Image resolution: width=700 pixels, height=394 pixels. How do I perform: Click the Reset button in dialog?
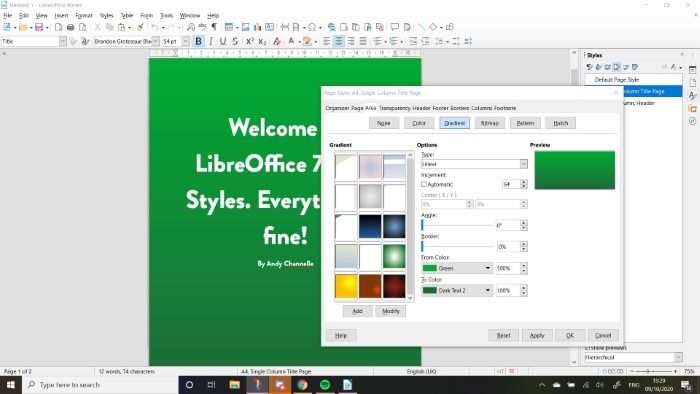coord(503,336)
